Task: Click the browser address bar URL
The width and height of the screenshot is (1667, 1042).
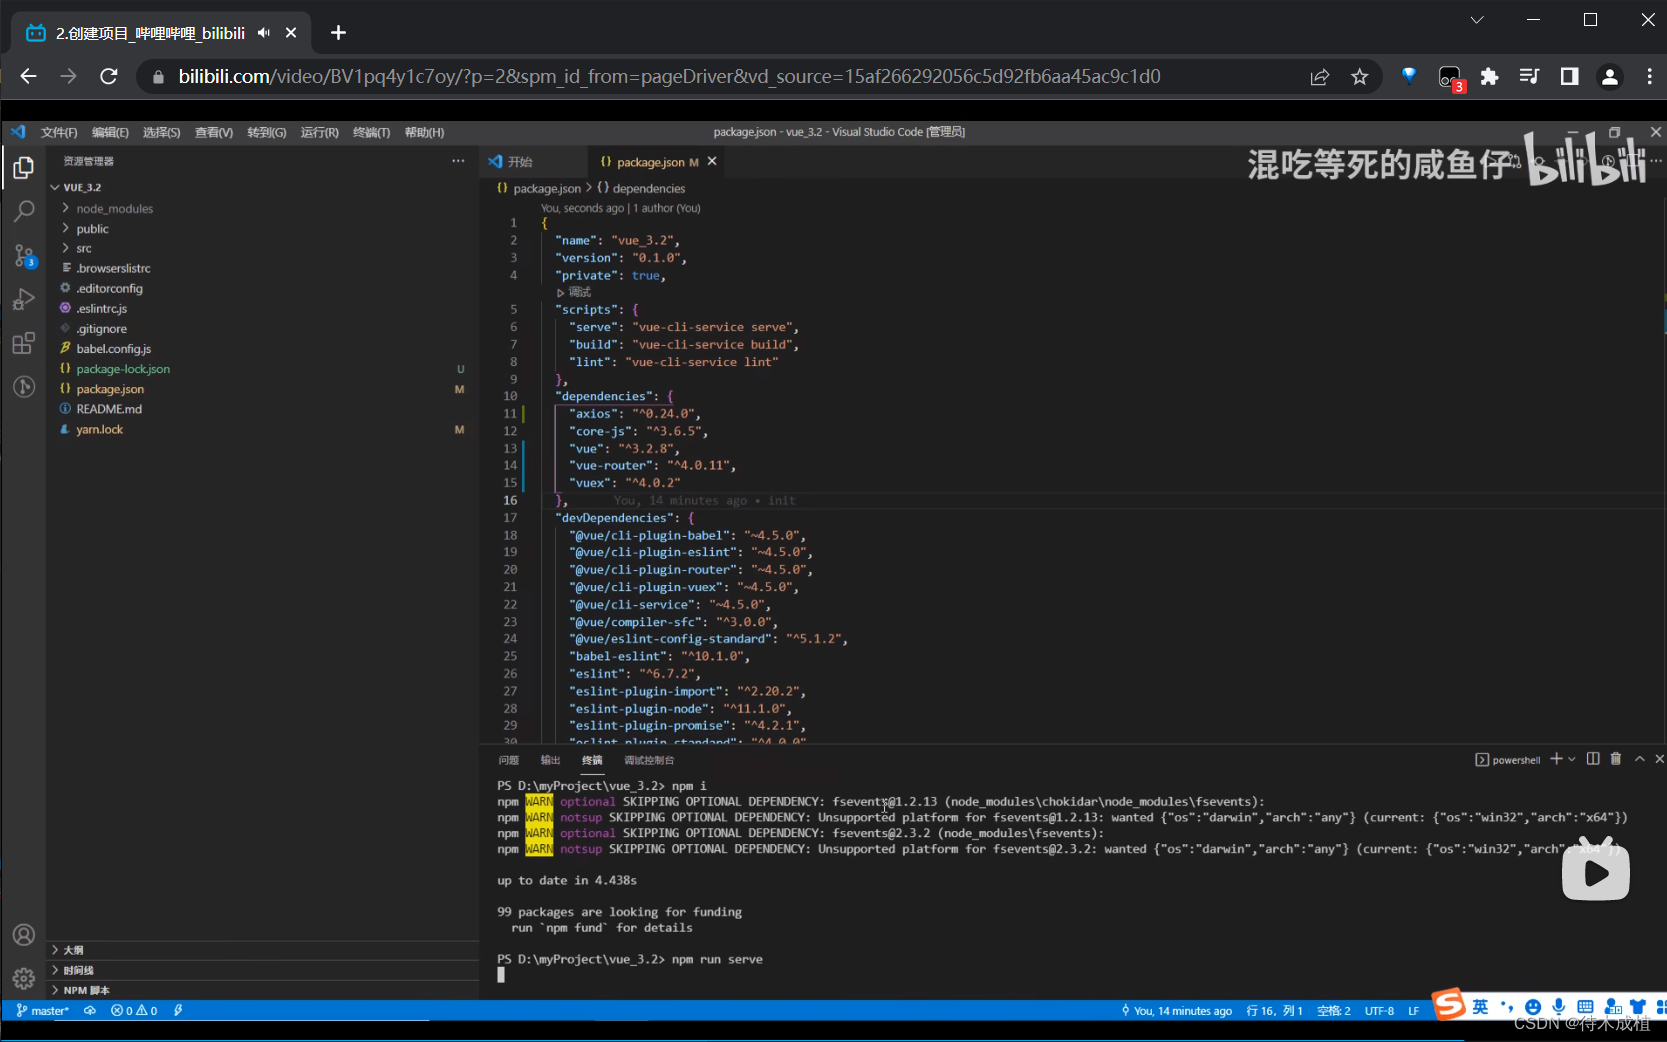Action: point(669,76)
